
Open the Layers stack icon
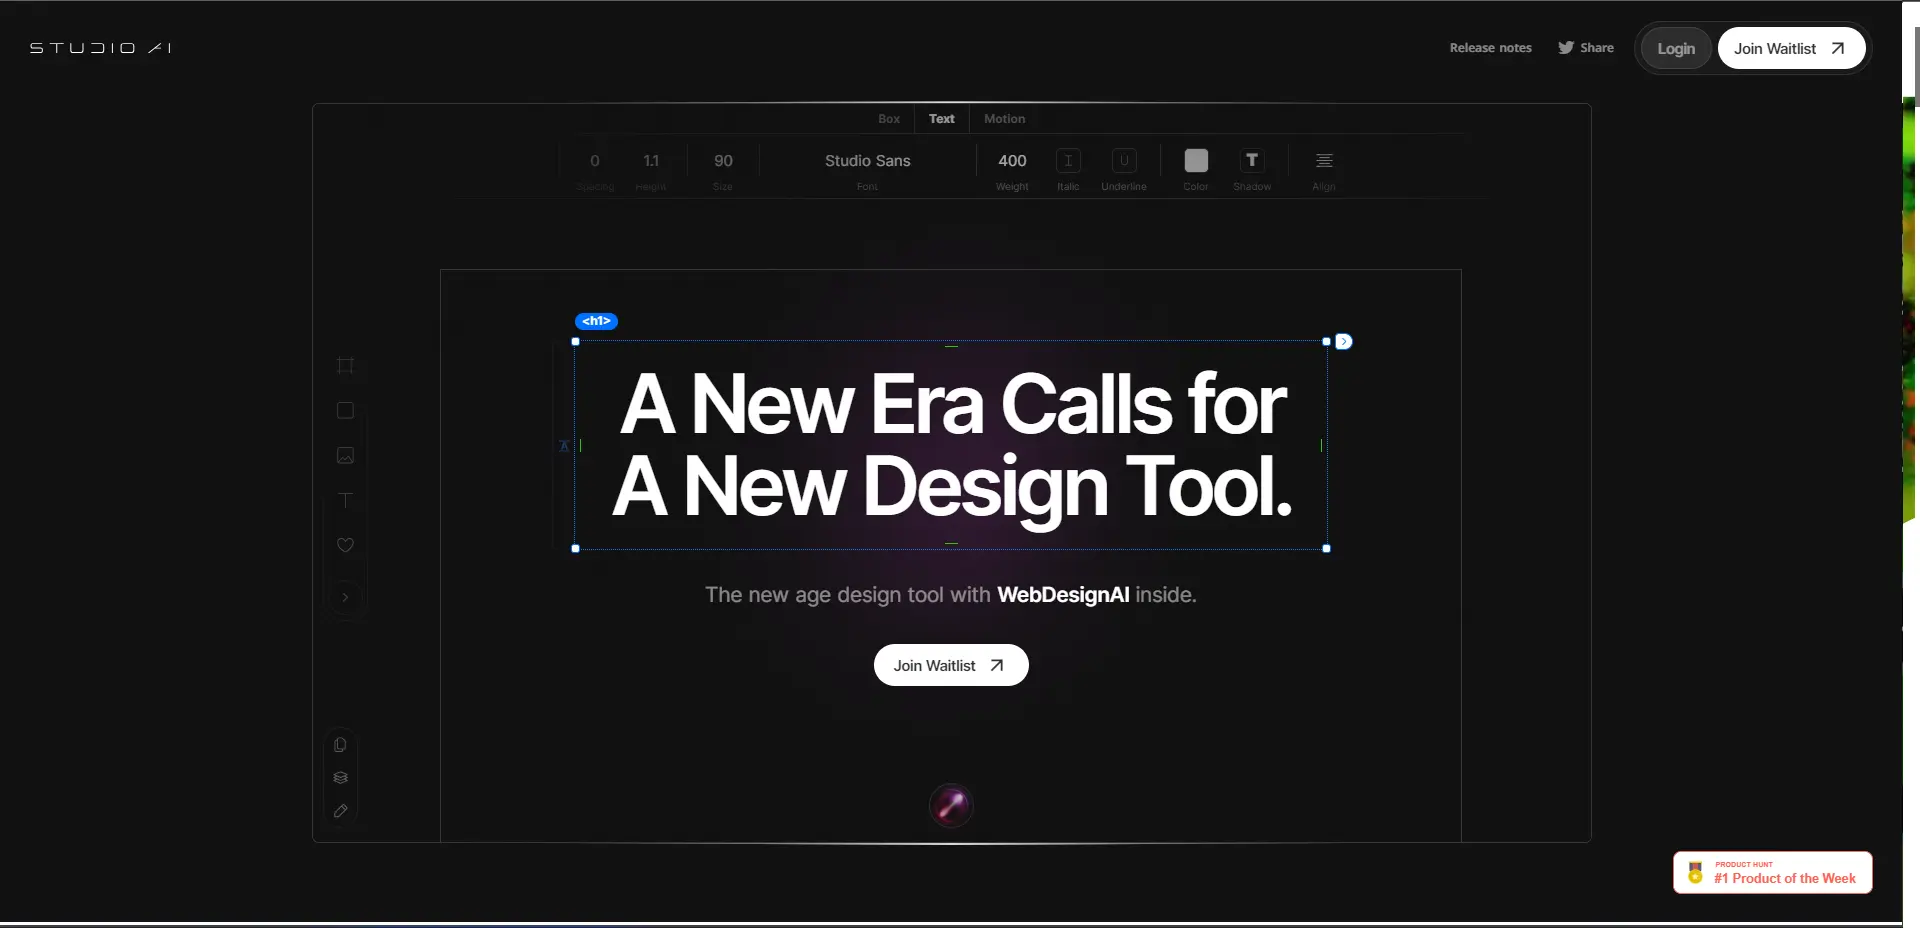[x=340, y=778]
